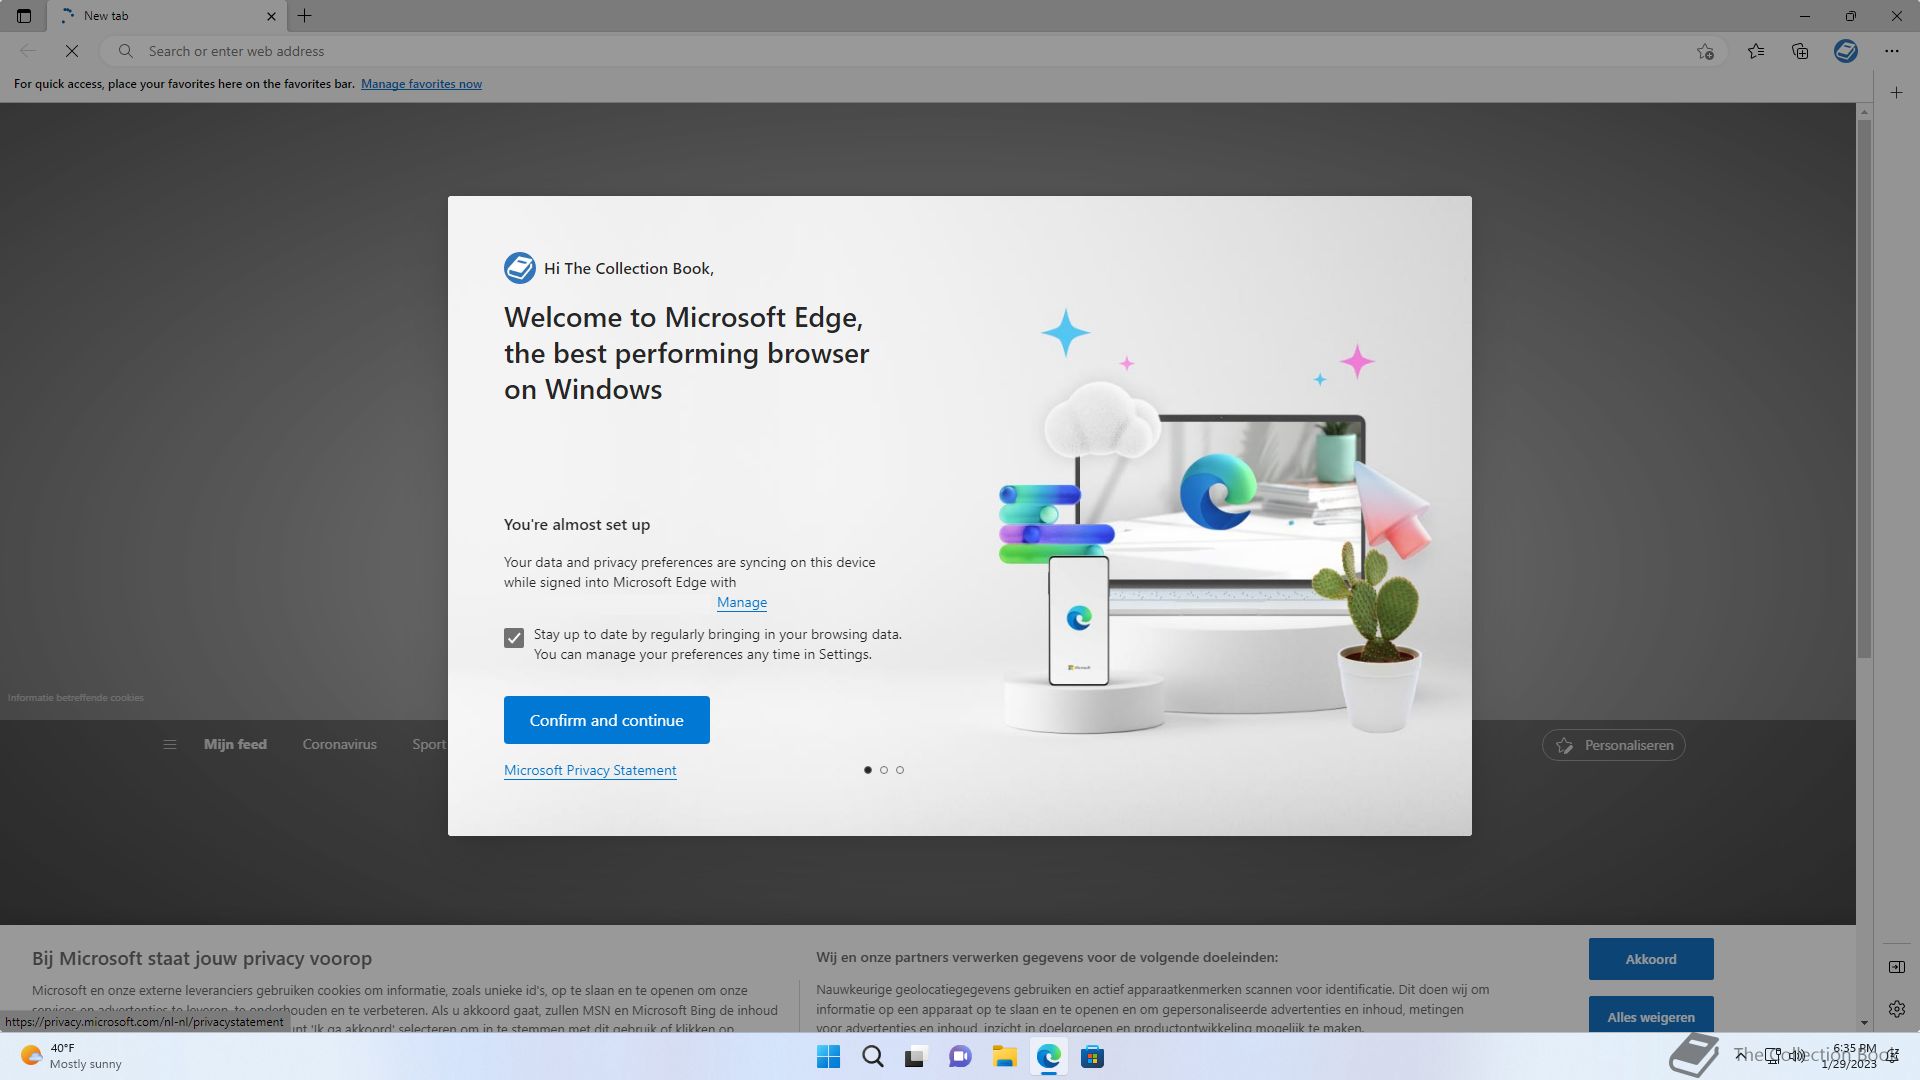Select the Coronavirus feed tab
This screenshot has height=1080, width=1920.
click(x=340, y=745)
